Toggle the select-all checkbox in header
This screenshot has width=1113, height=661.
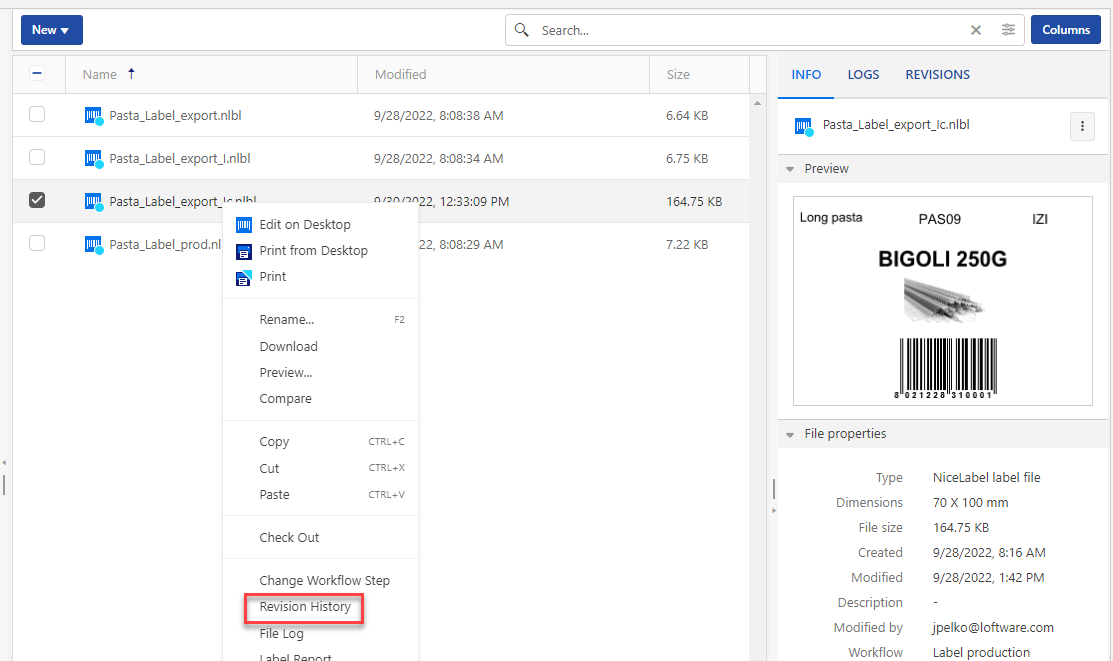click(37, 74)
